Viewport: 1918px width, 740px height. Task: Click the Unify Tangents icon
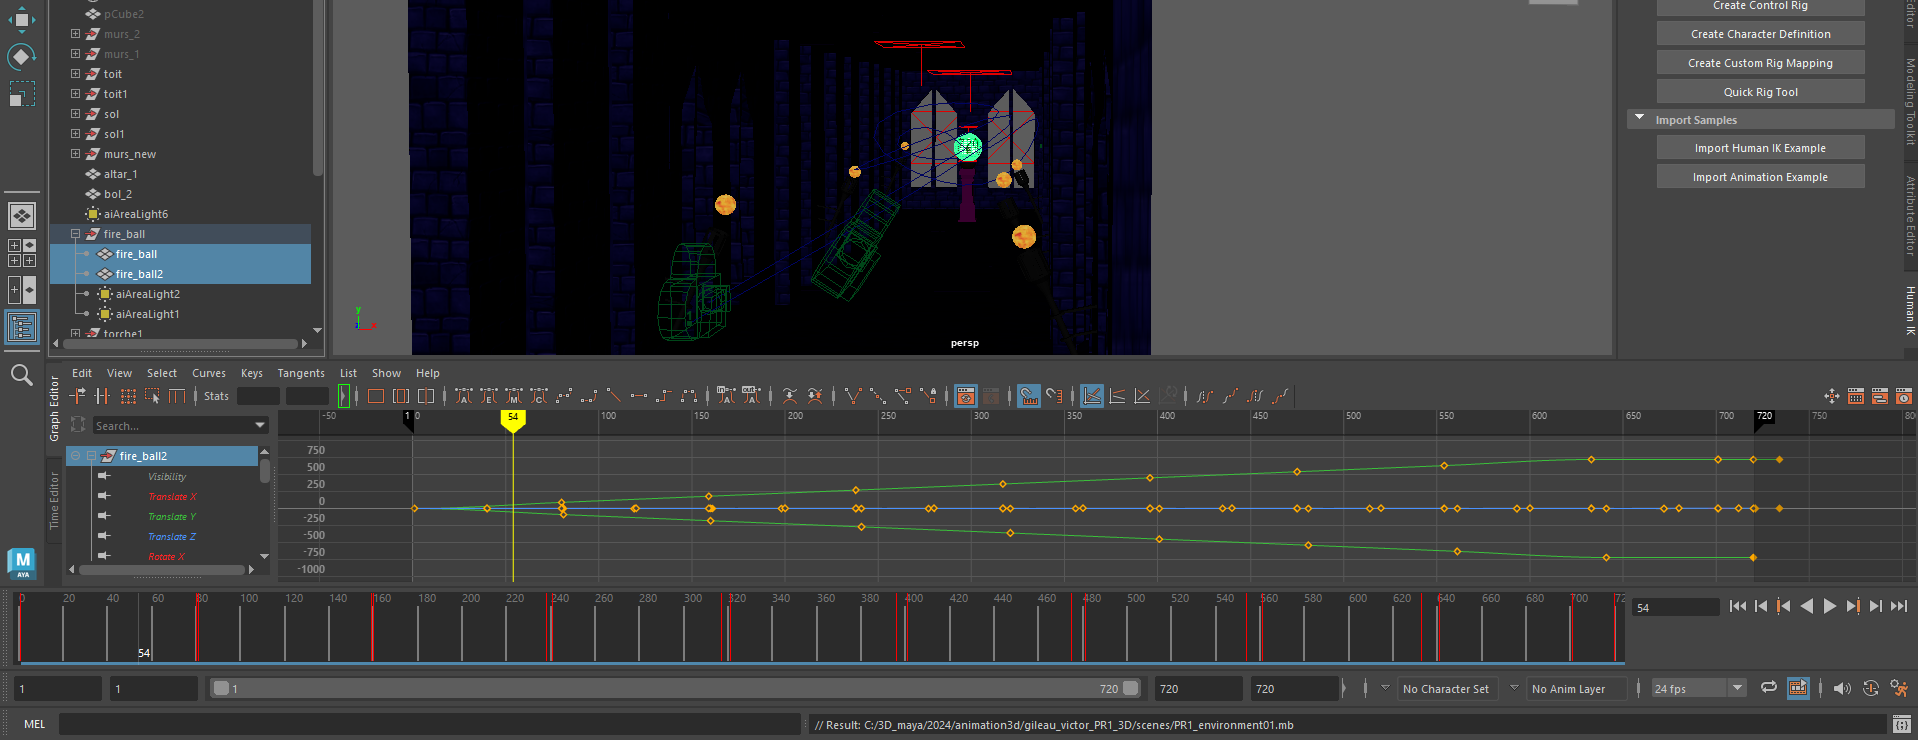point(878,396)
